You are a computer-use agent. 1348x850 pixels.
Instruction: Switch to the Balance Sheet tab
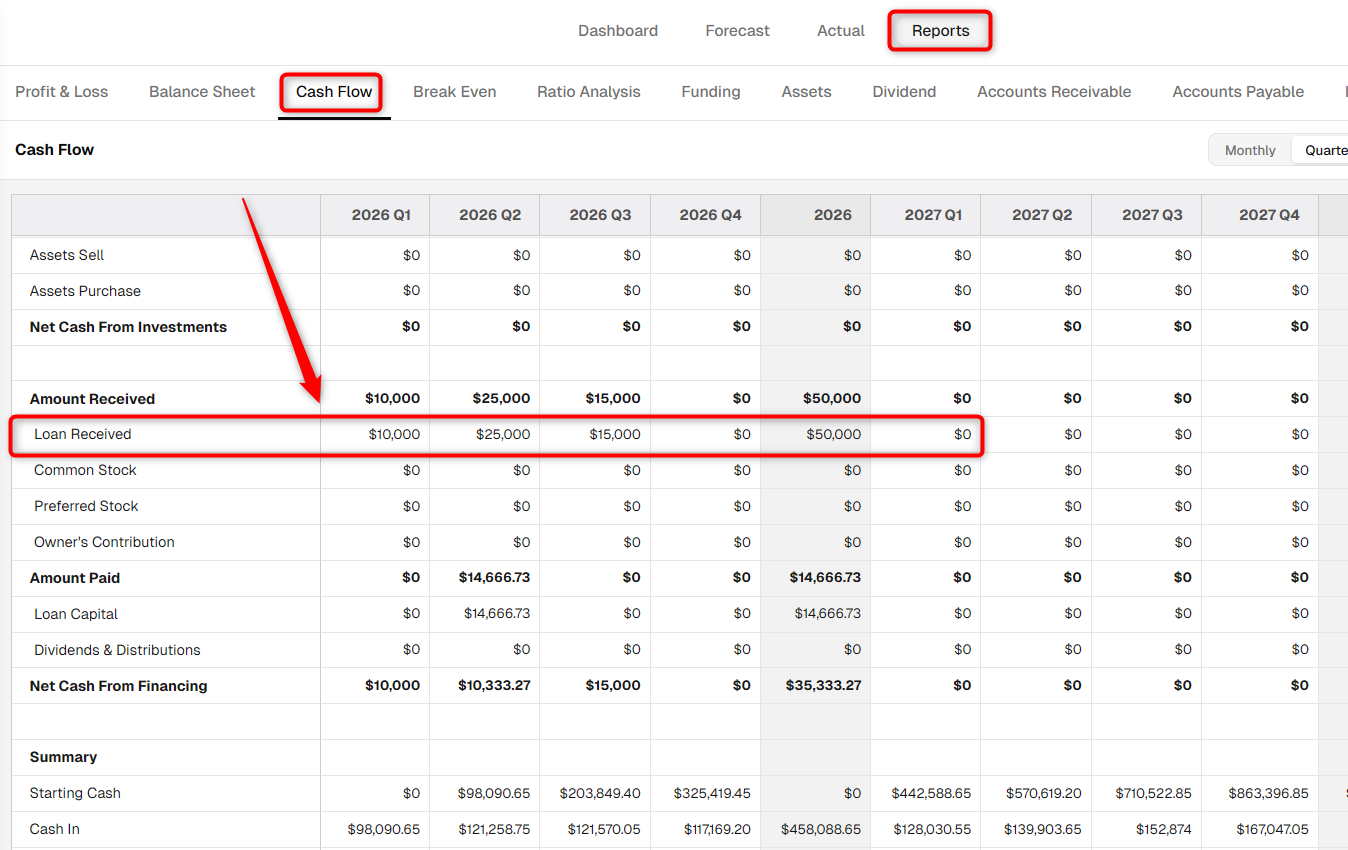click(x=202, y=92)
